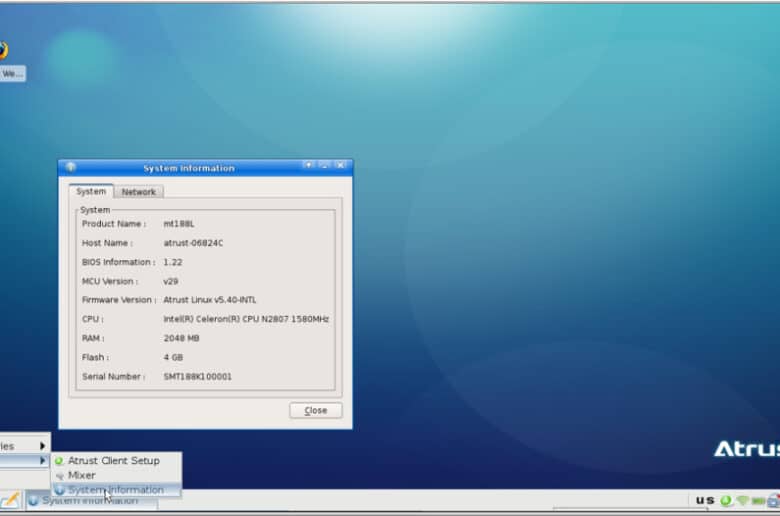The image size is (780, 516).
Task: Minimize the System Information window
Action: (324, 165)
